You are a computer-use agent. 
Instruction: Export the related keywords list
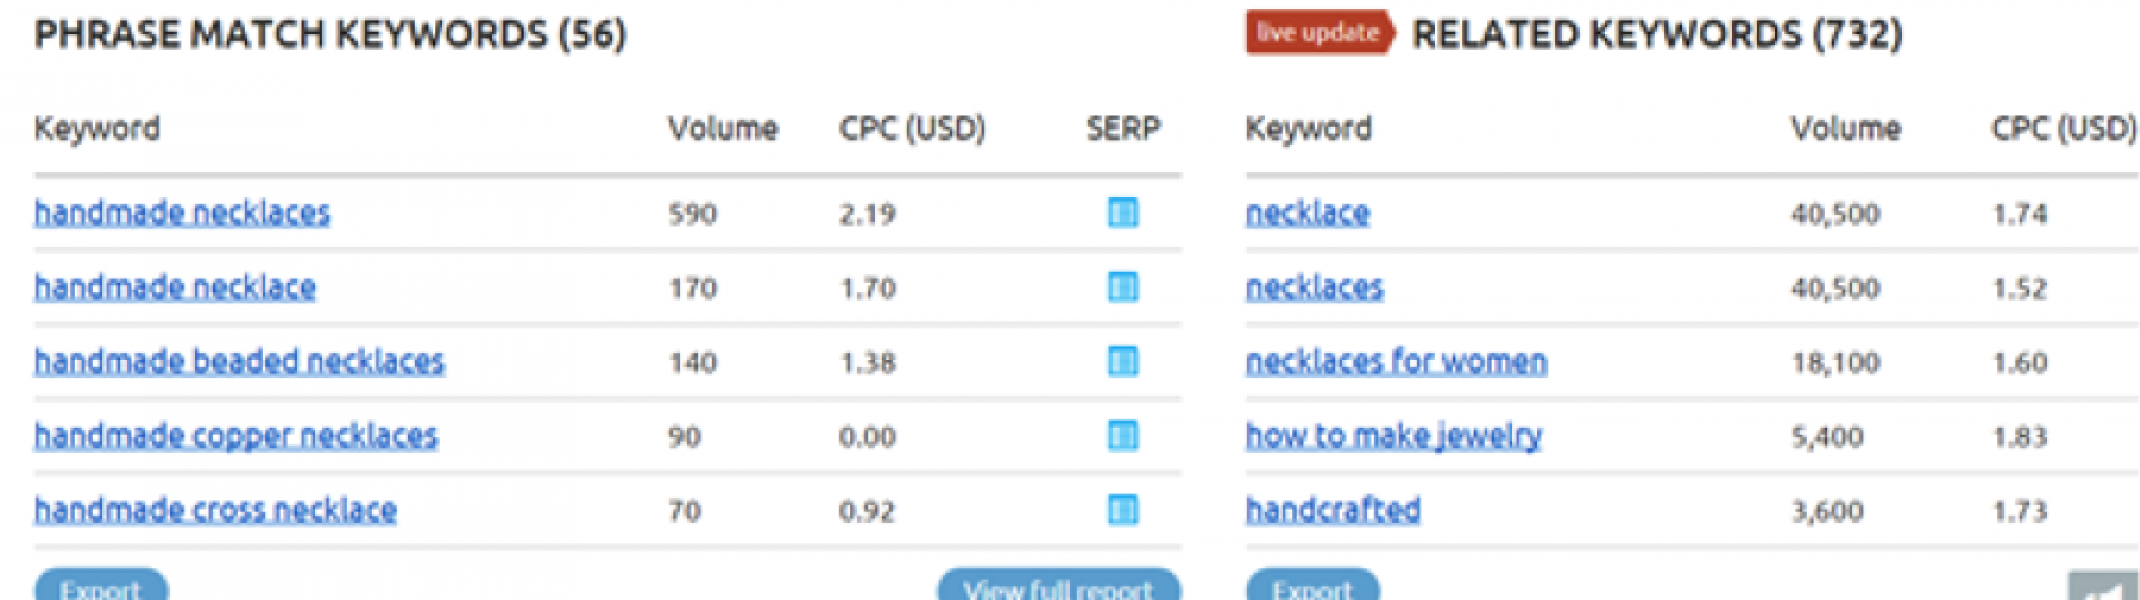pyautogui.click(x=1312, y=586)
